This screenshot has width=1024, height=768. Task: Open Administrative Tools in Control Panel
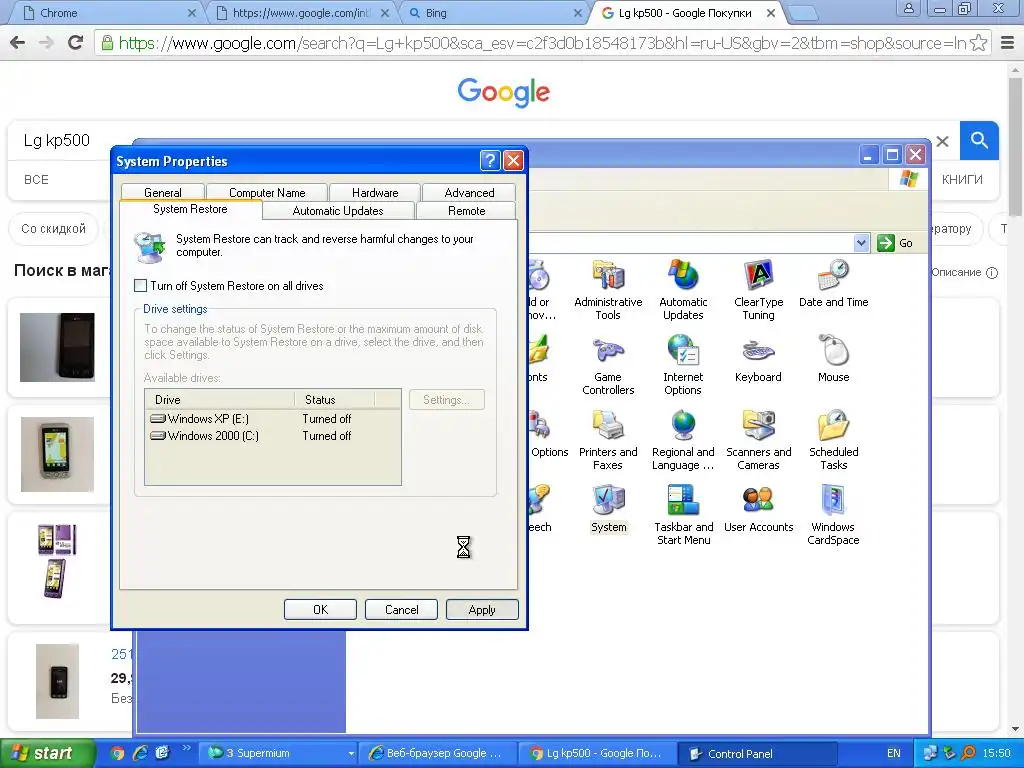(608, 289)
